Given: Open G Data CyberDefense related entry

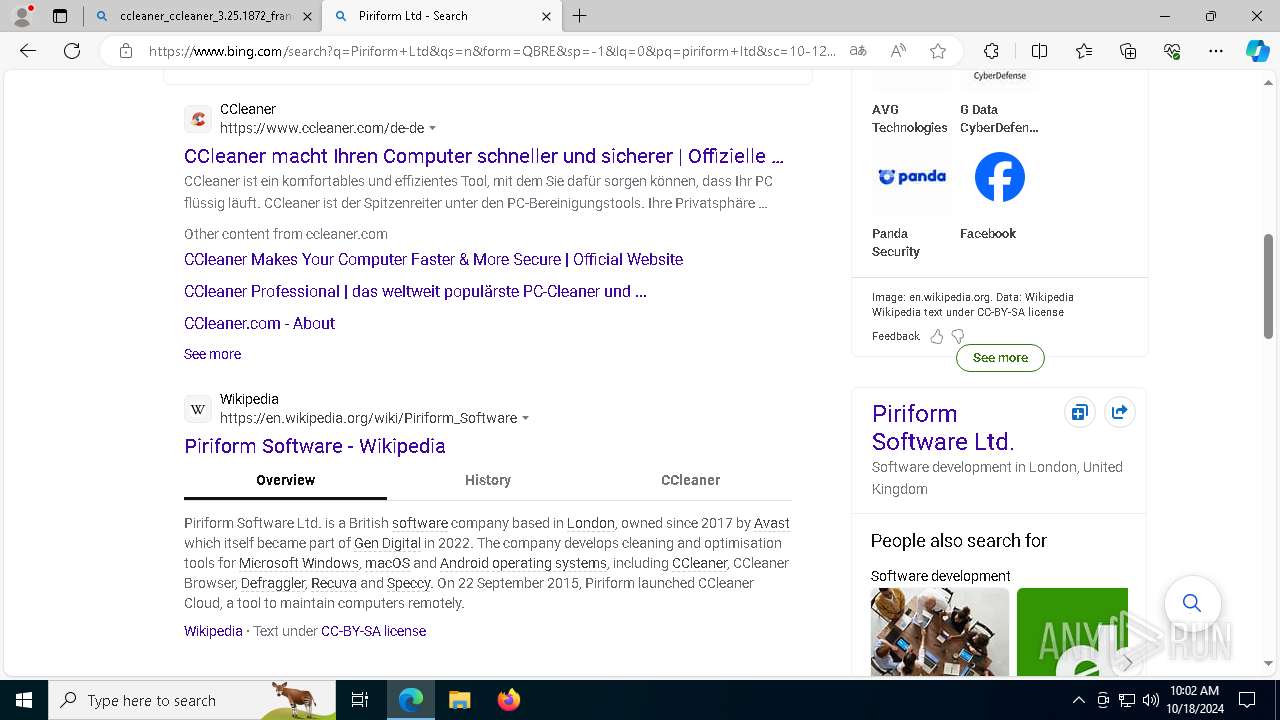Looking at the screenshot, I should 999,118.
